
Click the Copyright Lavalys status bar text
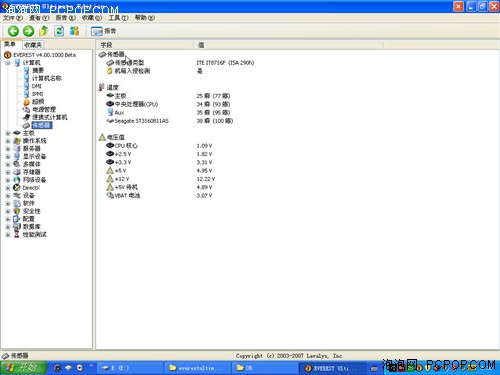pos(289,356)
